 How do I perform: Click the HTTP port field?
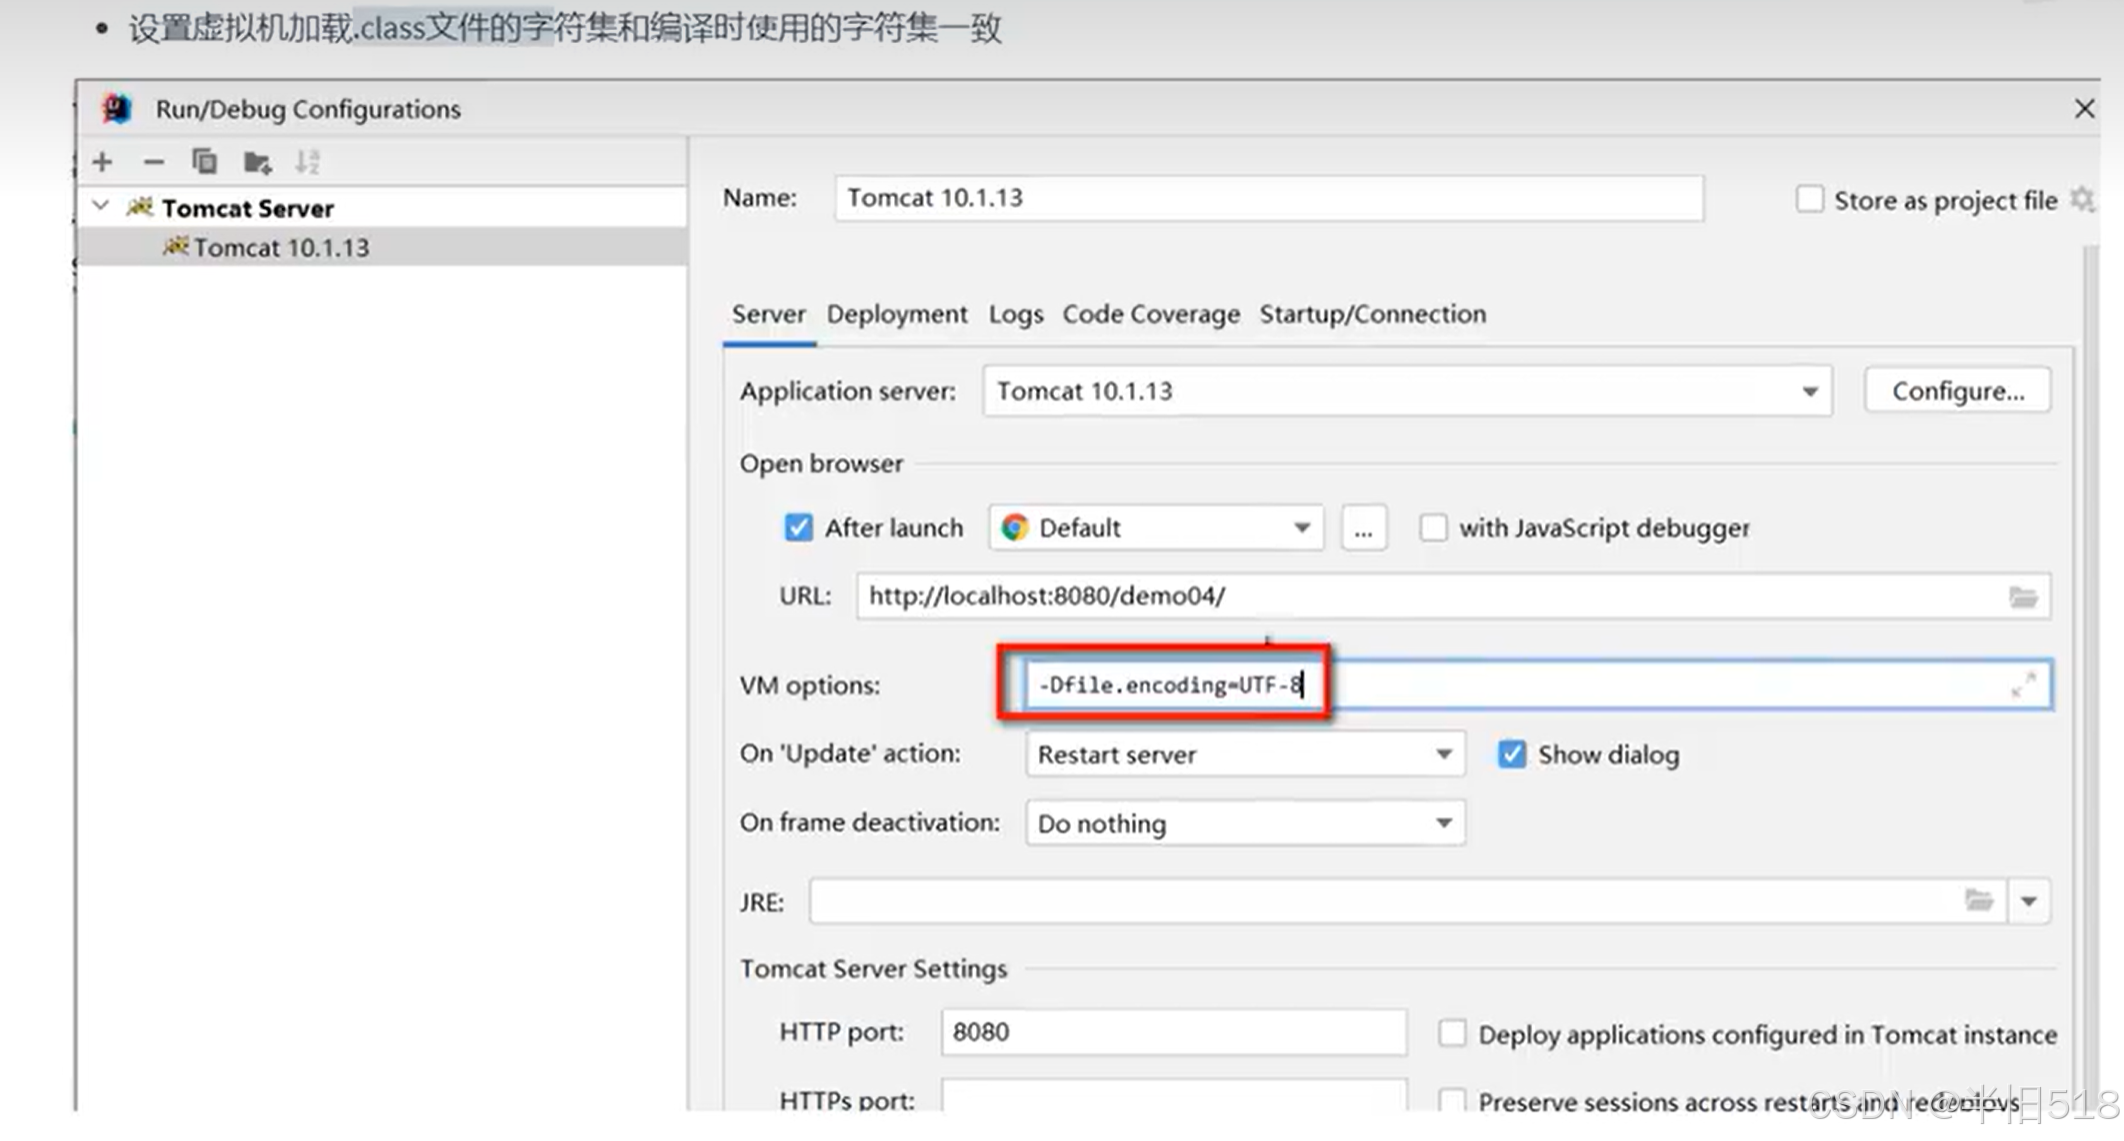pos(1174,1032)
